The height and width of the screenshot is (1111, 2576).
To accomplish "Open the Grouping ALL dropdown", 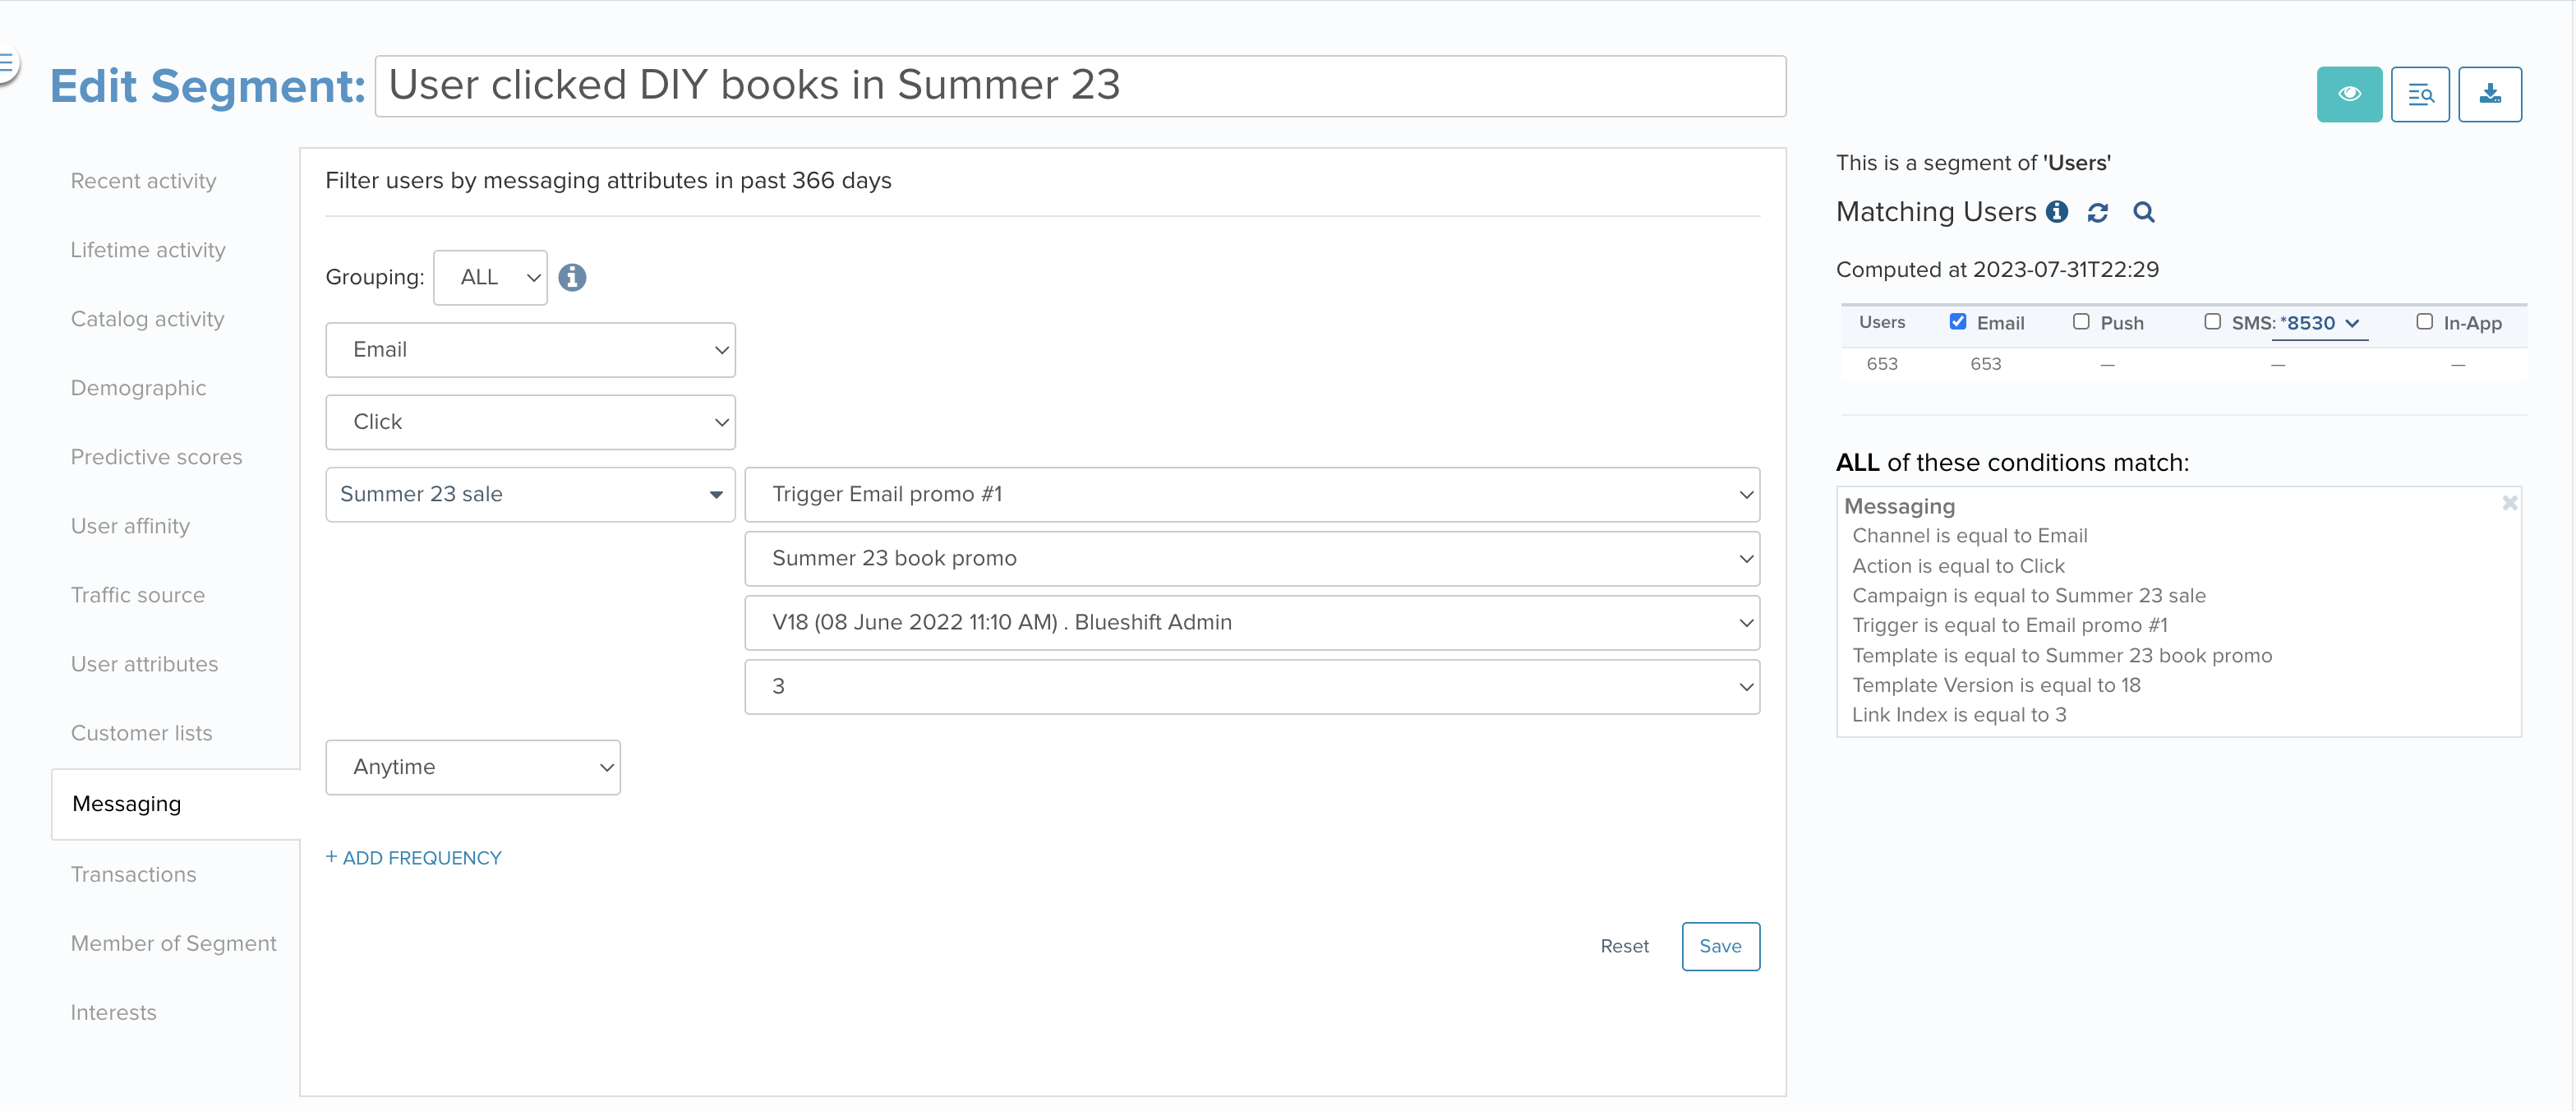I will pyautogui.click(x=490, y=277).
